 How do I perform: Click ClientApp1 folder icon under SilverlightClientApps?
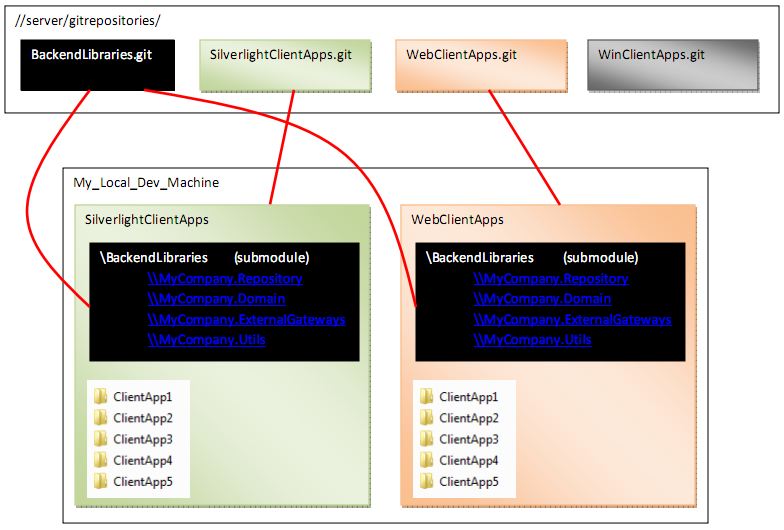tap(100, 396)
